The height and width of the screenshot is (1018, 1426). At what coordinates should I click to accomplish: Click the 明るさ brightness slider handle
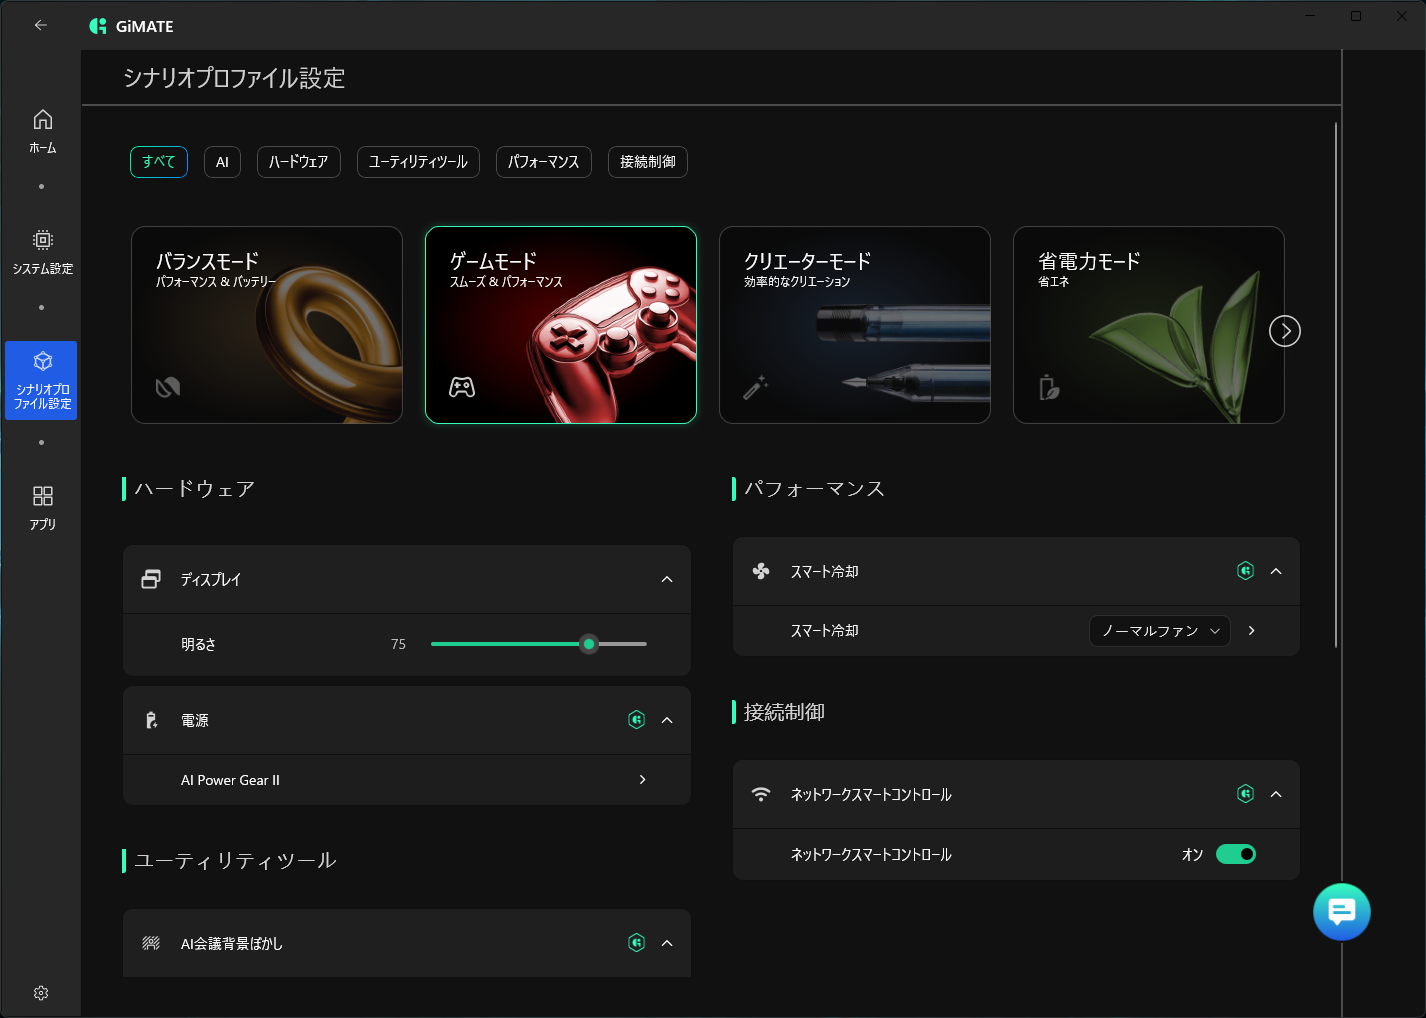[589, 644]
